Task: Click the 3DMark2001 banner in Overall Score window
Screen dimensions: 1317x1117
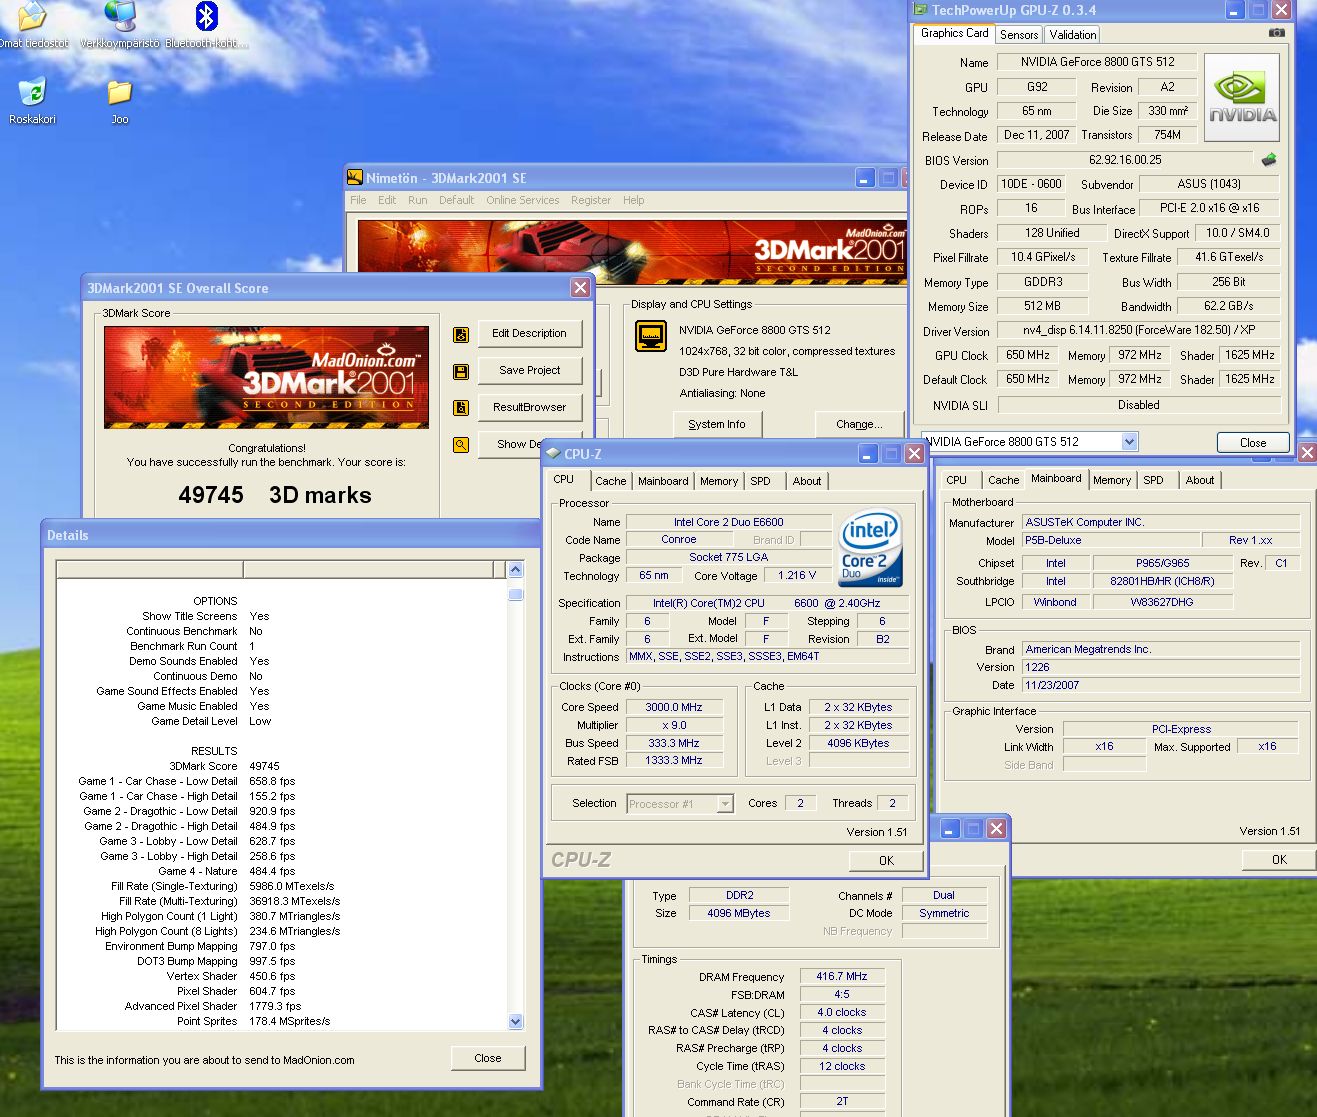Action: click(x=266, y=377)
